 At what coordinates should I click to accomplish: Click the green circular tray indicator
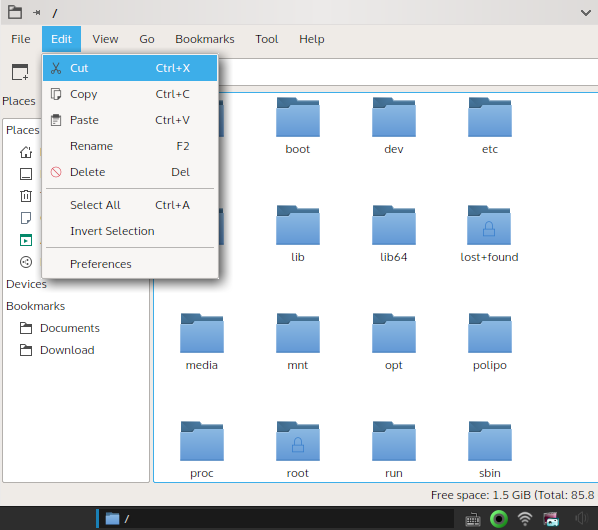(x=499, y=519)
